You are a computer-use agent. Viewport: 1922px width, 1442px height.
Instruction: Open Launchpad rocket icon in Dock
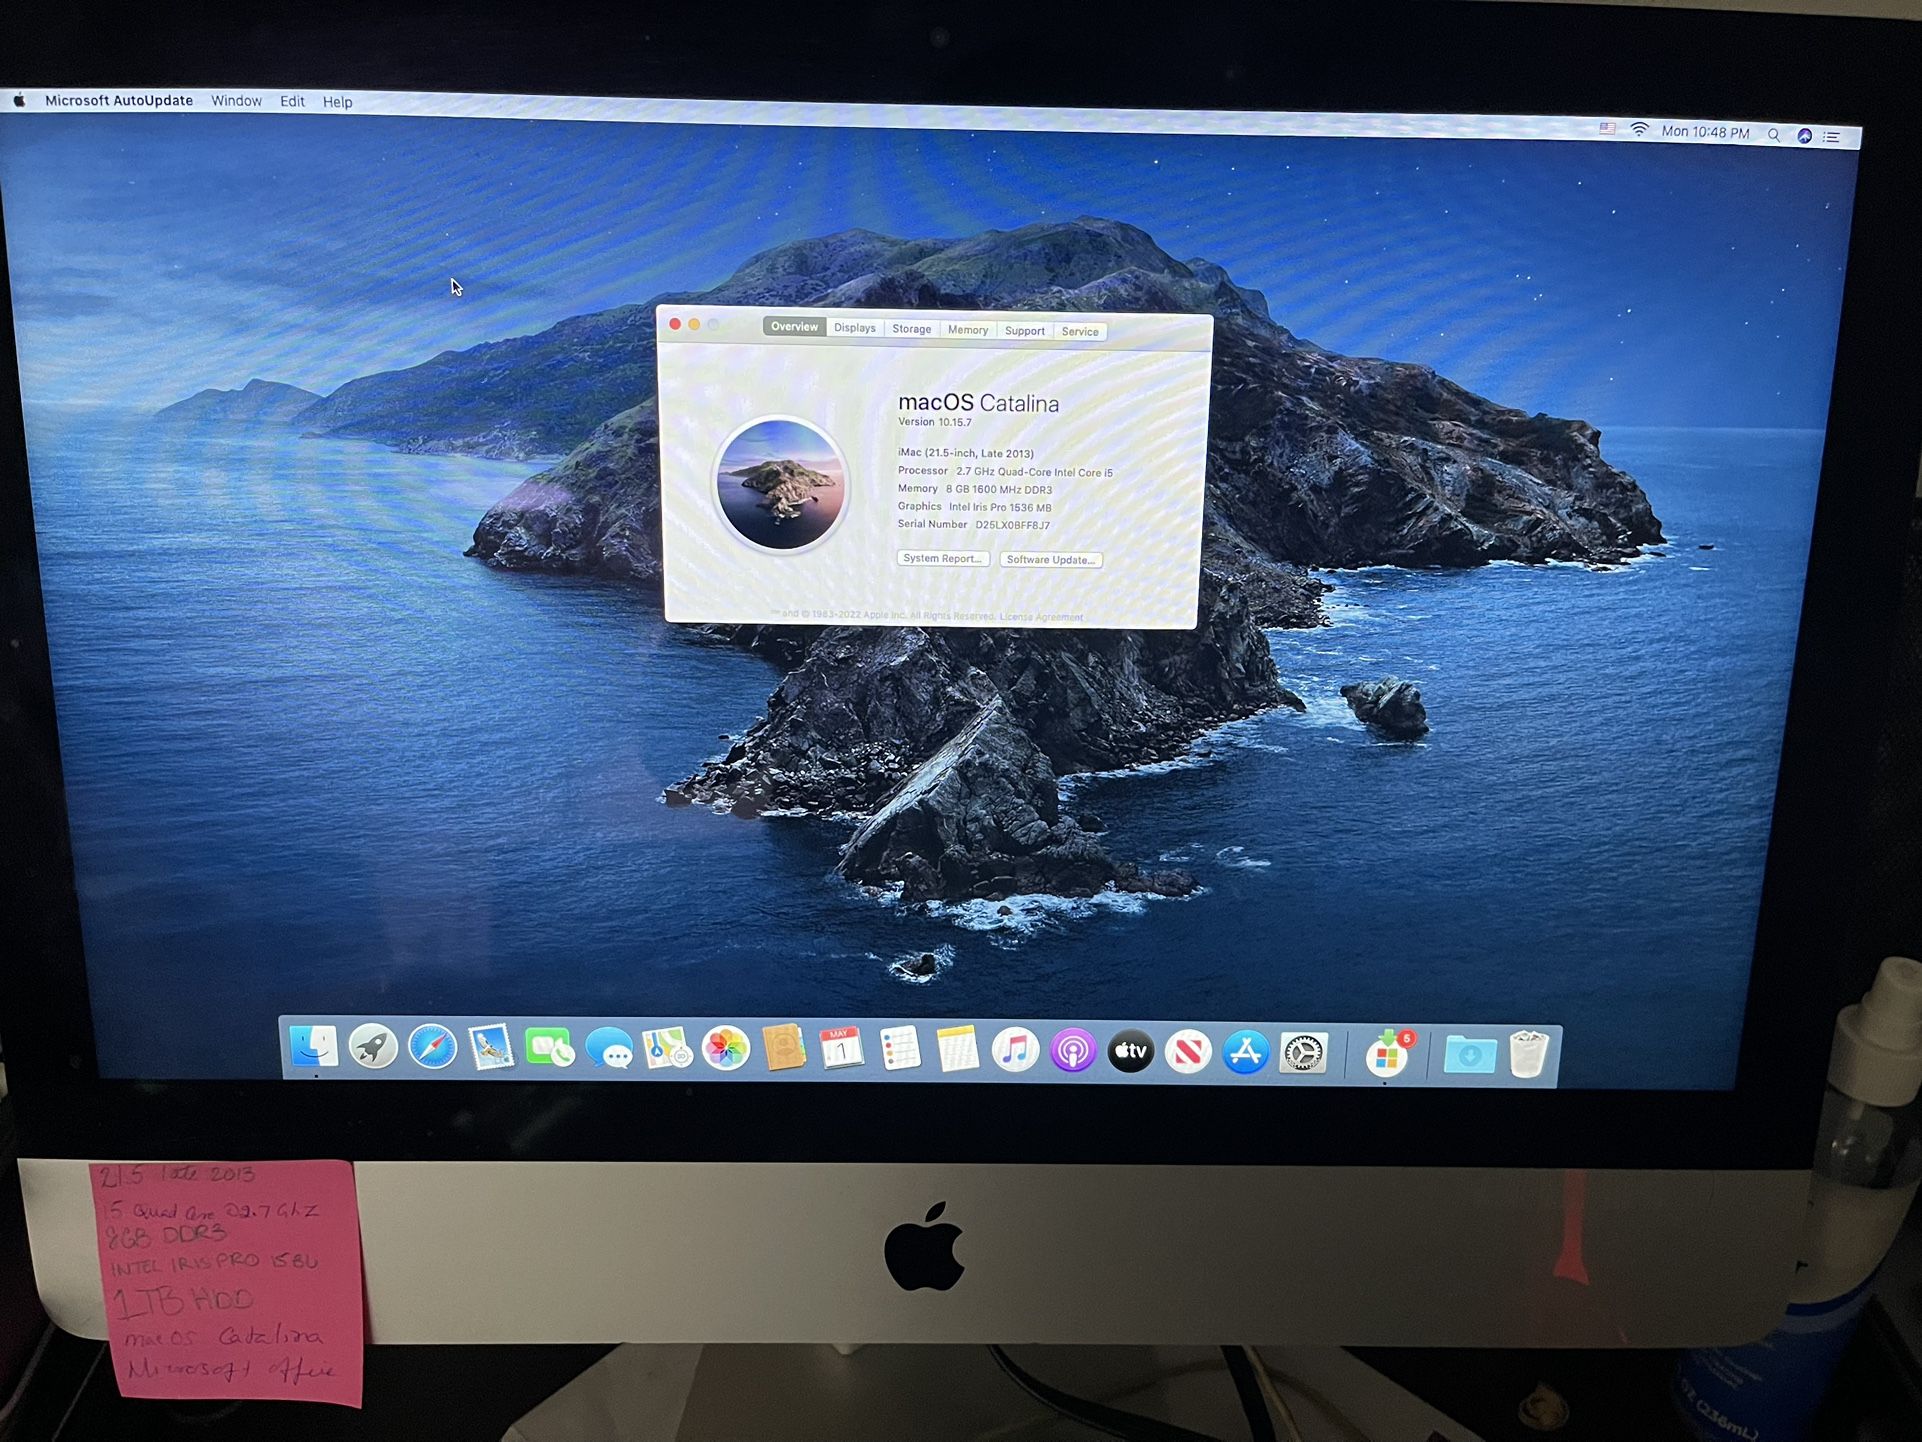tap(373, 1048)
